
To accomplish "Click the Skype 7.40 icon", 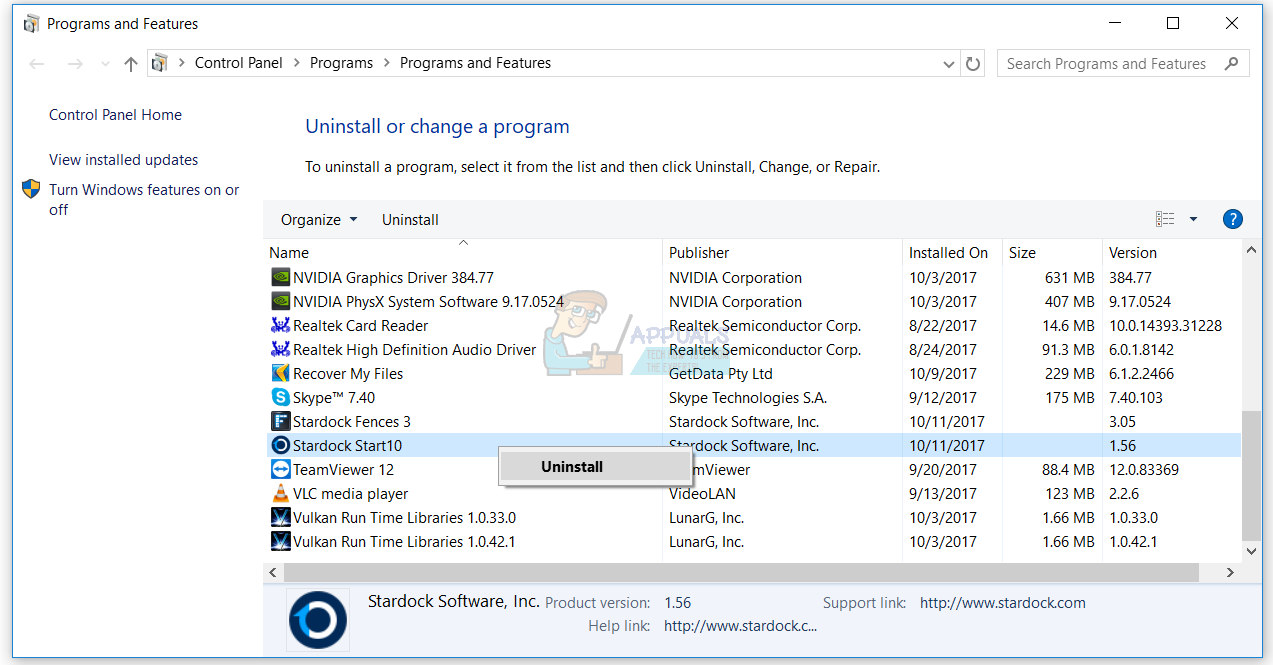I will tap(281, 398).
